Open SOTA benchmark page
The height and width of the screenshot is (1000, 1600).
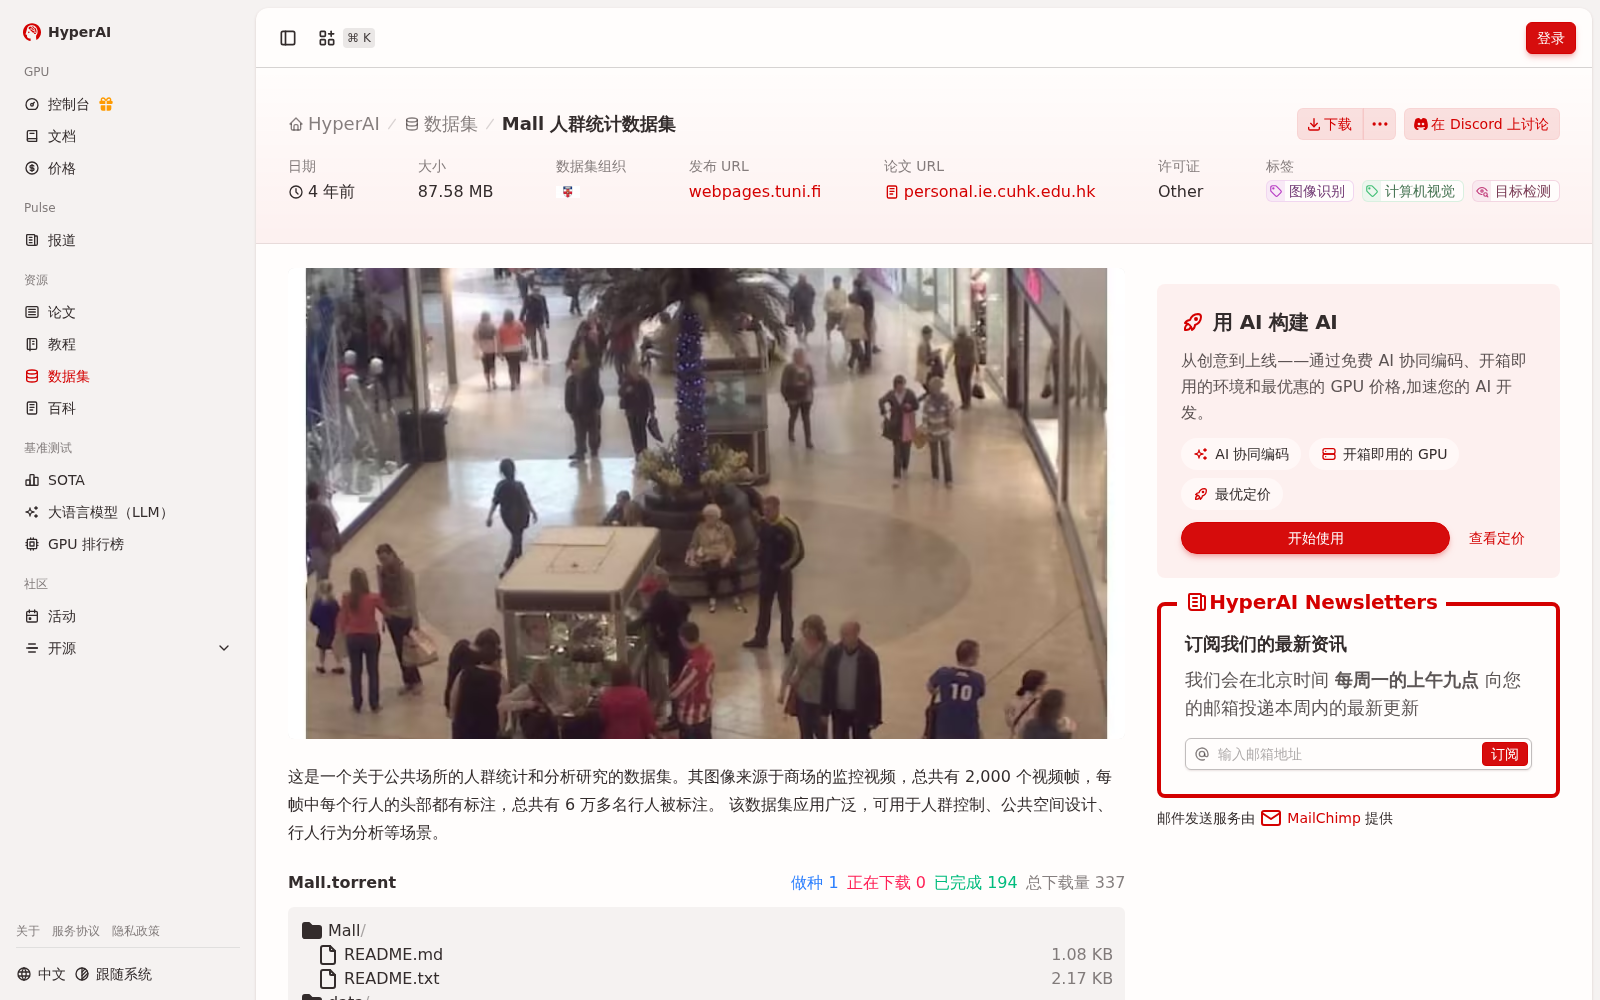pos(55,480)
